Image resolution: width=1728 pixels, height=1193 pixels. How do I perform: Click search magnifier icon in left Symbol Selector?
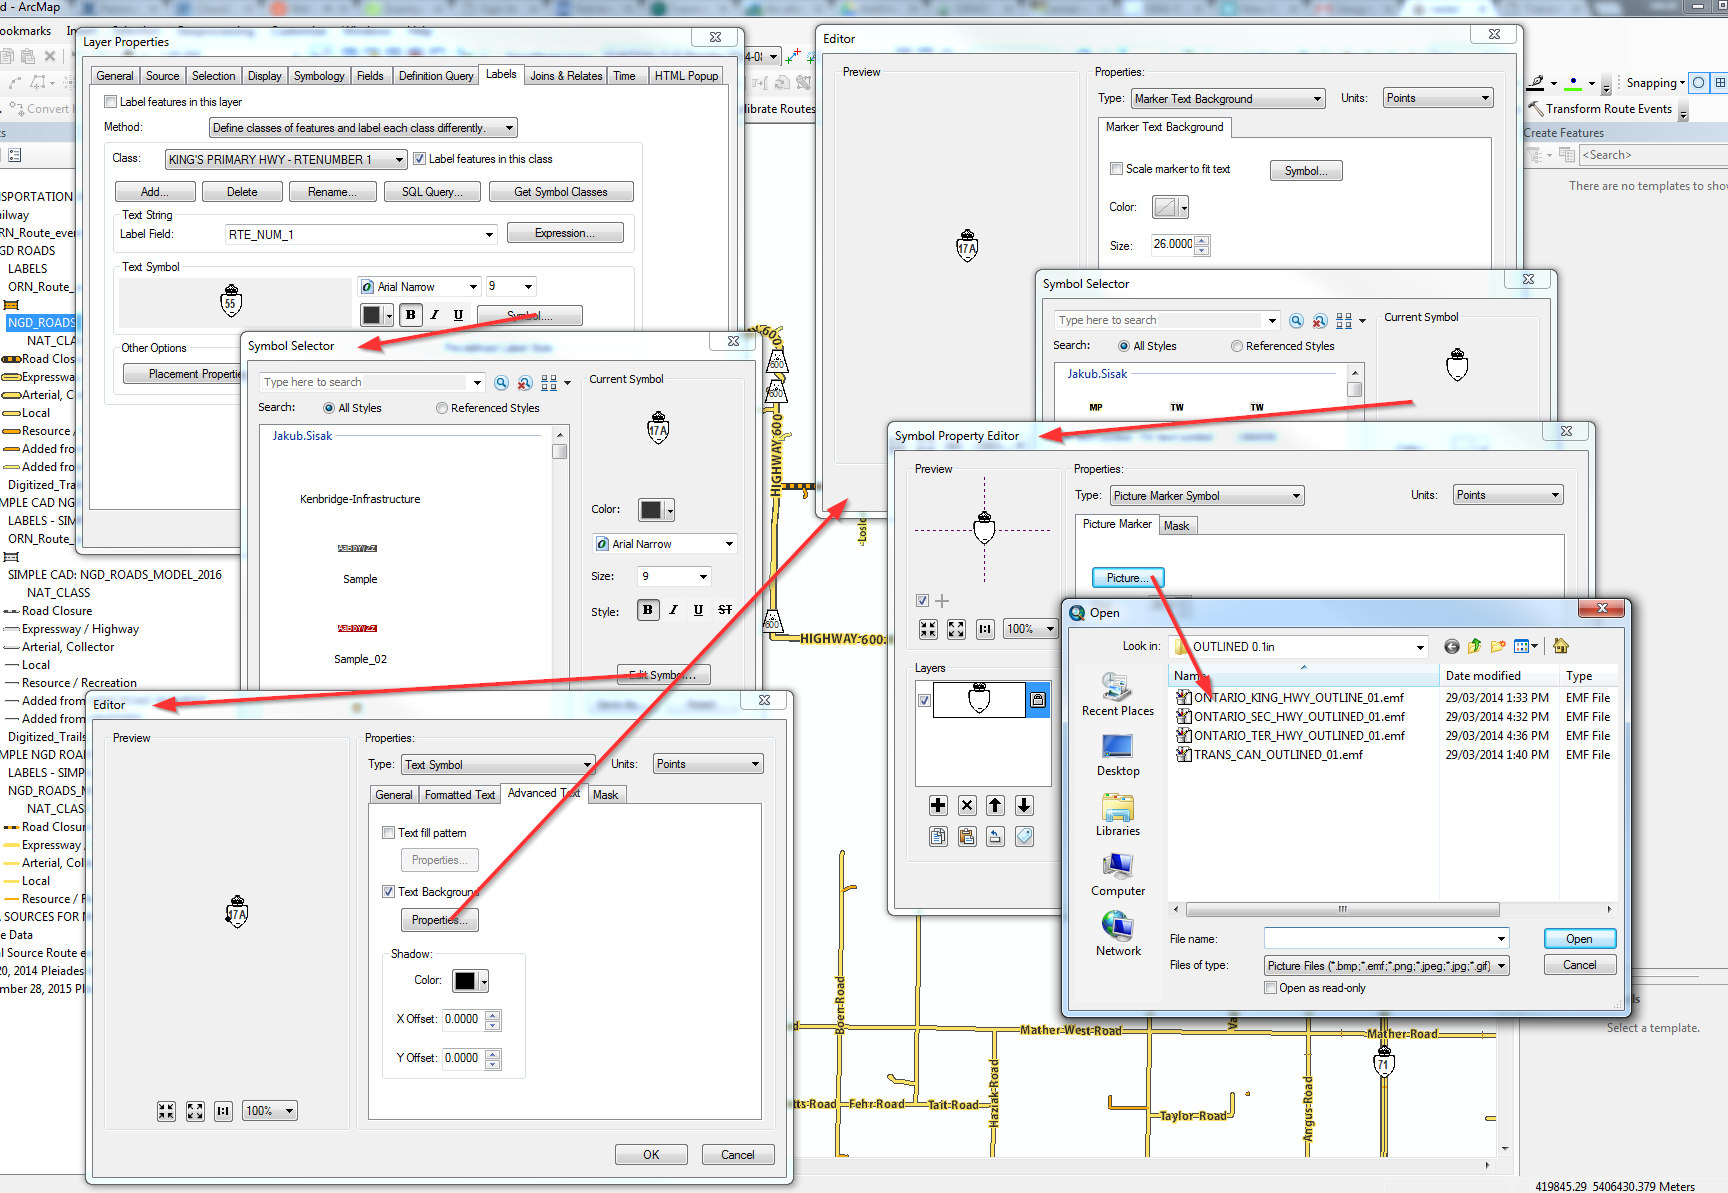[x=501, y=383]
